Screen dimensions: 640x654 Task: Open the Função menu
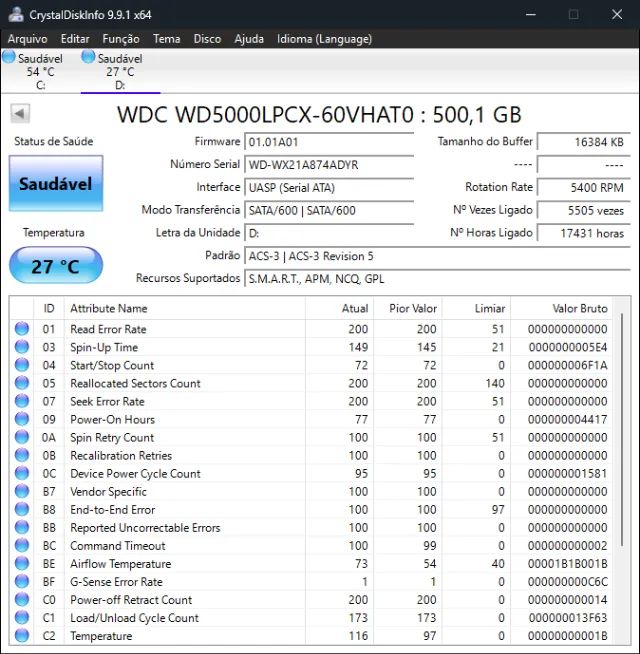tap(121, 39)
